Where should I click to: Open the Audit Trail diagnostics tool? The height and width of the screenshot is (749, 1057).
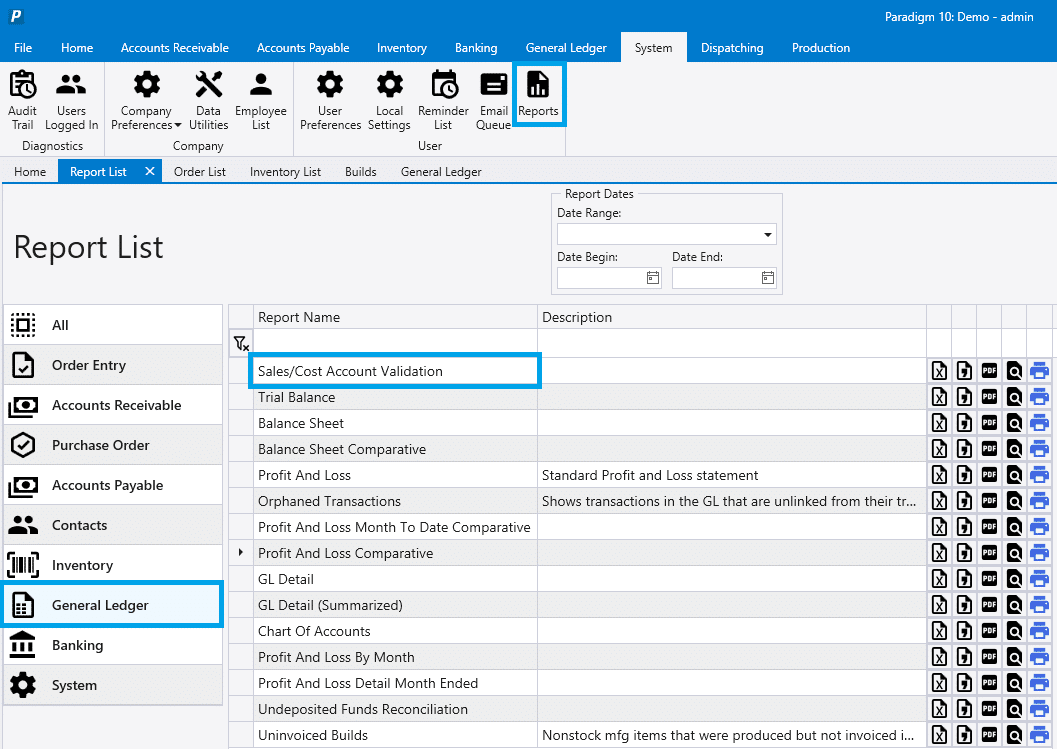pyautogui.click(x=22, y=100)
